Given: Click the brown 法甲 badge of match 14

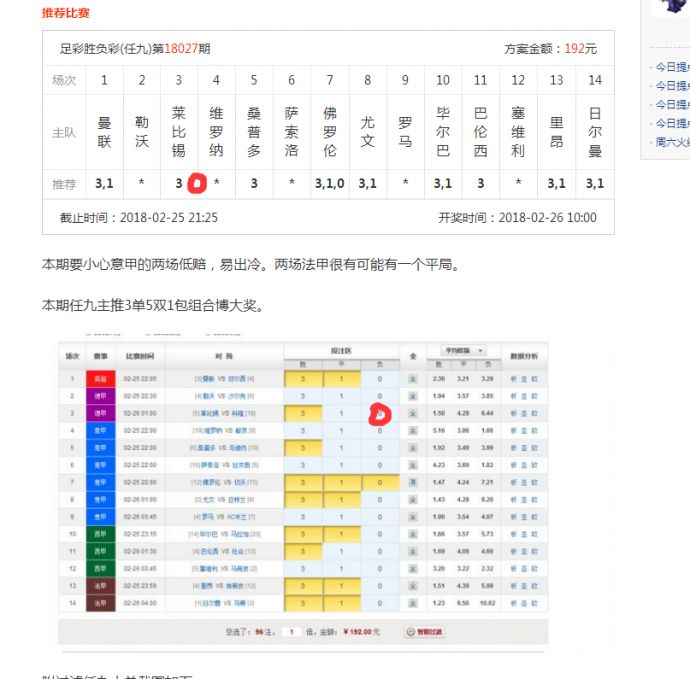Looking at the screenshot, I should click(x=101, y=603).
